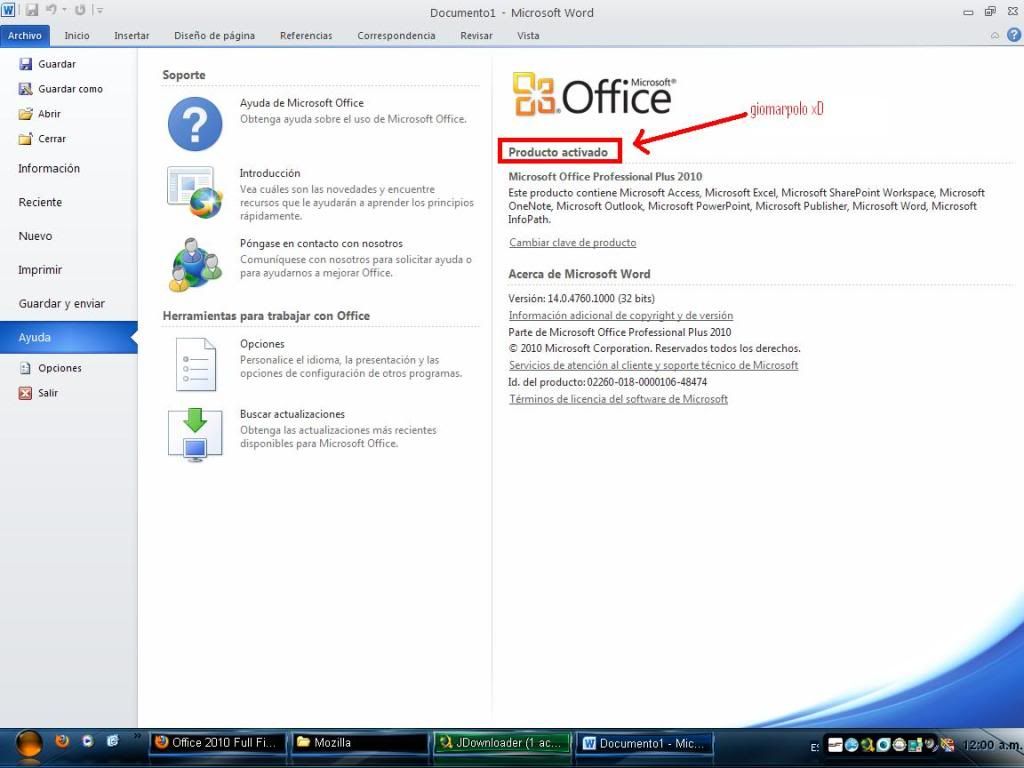Switch to the Revisar tab
Image resolution: width=1024 pixels, height=768 pixels.
[x=476, y=35]
